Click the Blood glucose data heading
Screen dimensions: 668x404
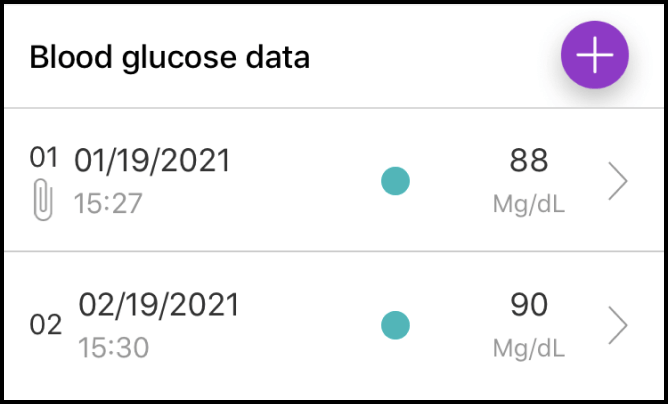pos(170,57)
